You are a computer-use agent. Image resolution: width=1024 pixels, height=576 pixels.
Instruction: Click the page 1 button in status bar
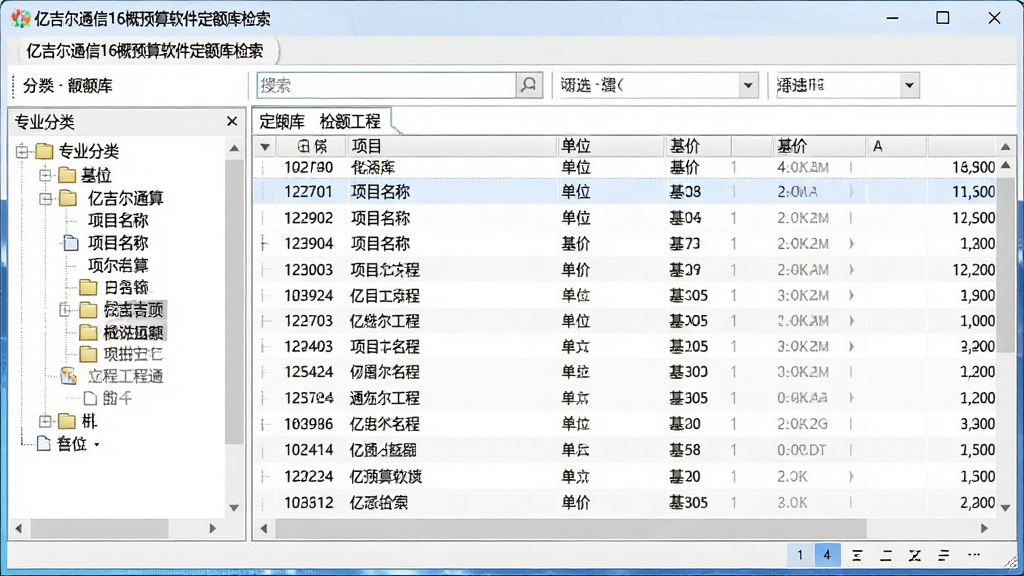(x=800, y=555)
